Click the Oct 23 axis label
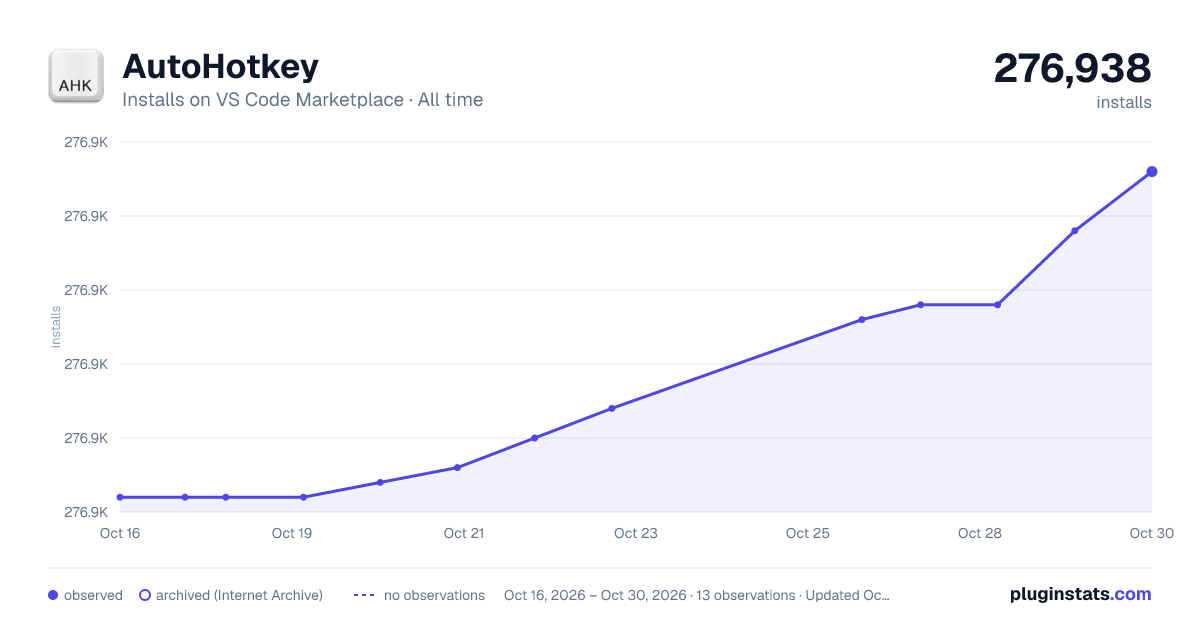Screen dimensions: 1200x630 click(636, 533)
